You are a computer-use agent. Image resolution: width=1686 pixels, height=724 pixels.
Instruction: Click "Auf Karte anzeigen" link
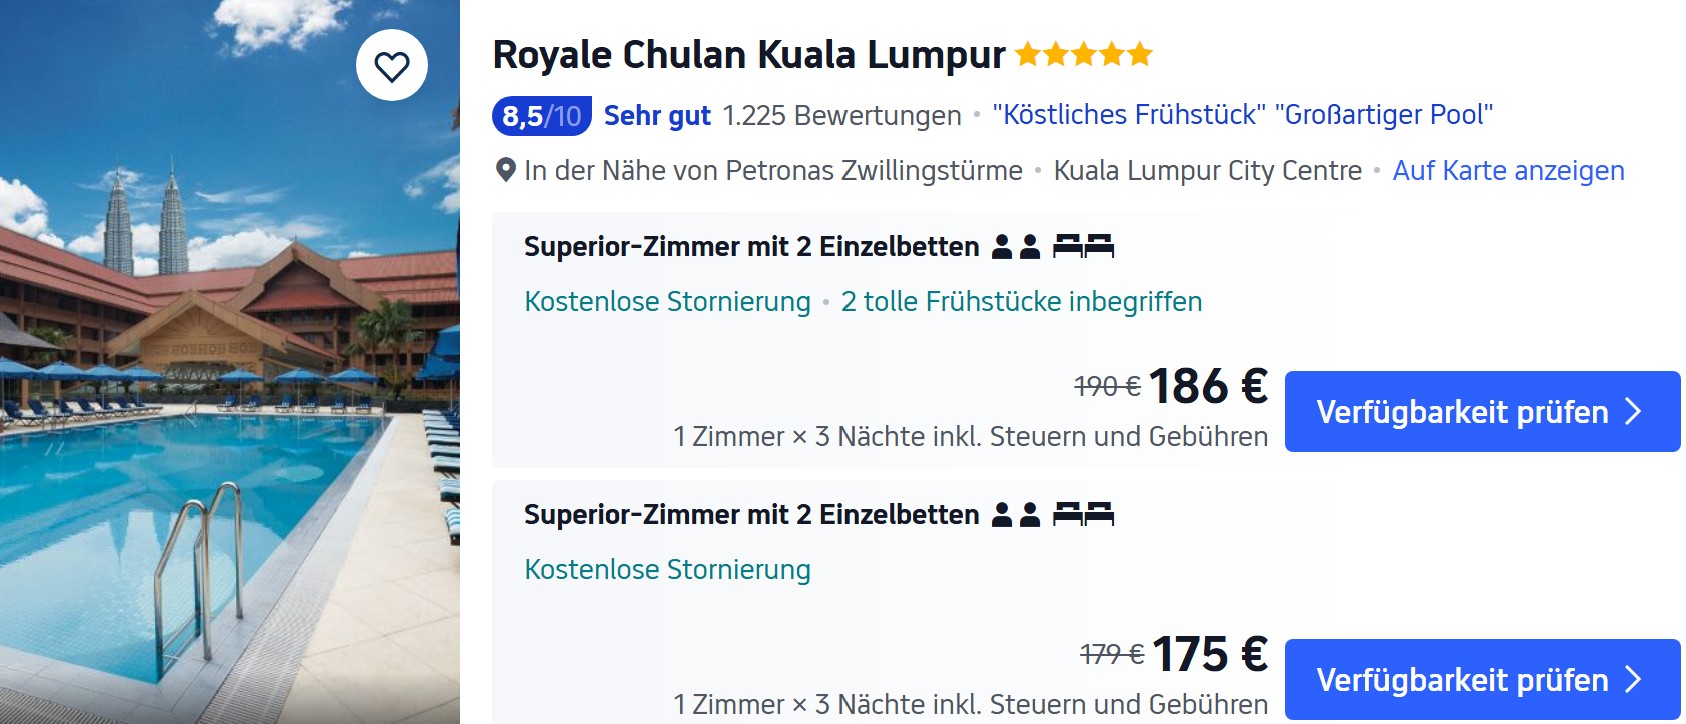(x=1508, y=171)
